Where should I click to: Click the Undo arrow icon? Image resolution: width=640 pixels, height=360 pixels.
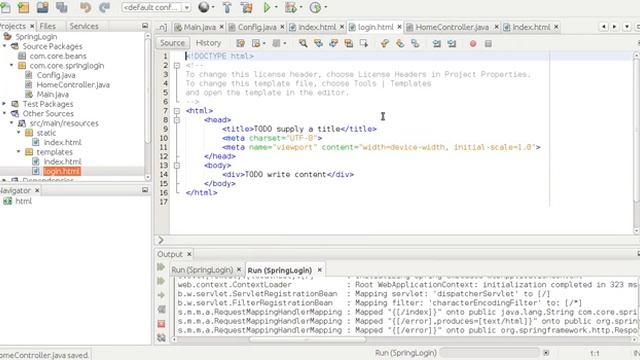click(86, 7)
